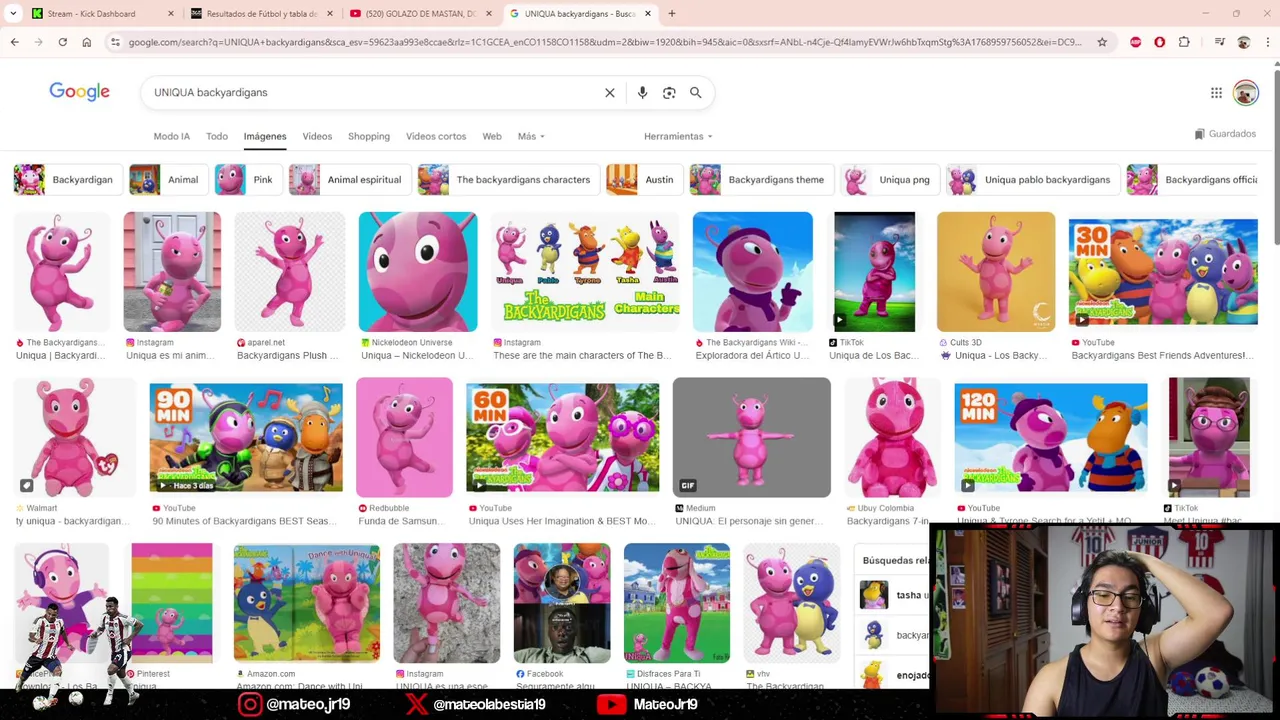Click the browser home icon
The height and width of the screenshot is (720, 1280).
[87, 42]
